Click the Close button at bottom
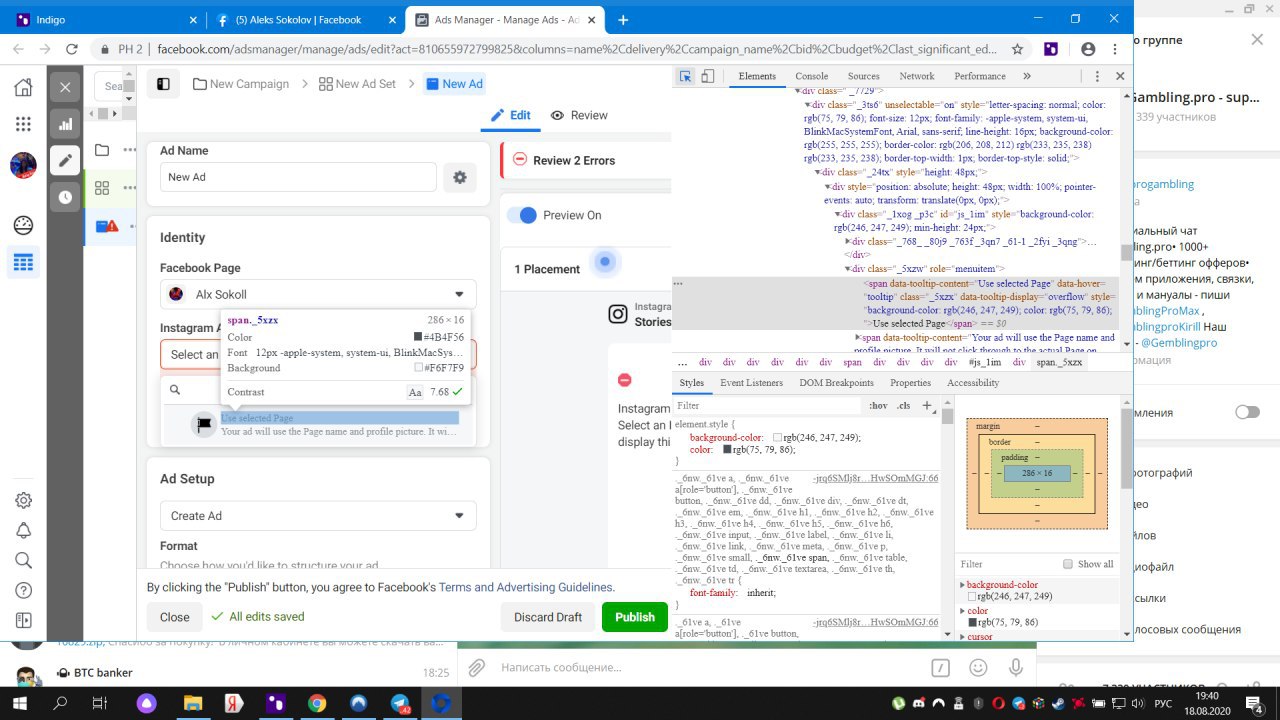This screenshot has width=1280, height=720. pyautogui.click(x=174, y=617)
